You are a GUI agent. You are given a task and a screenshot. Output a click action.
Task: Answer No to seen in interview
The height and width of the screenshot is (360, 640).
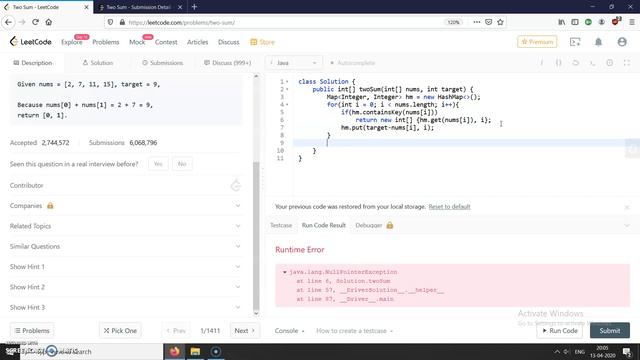(x=182, y=164)
